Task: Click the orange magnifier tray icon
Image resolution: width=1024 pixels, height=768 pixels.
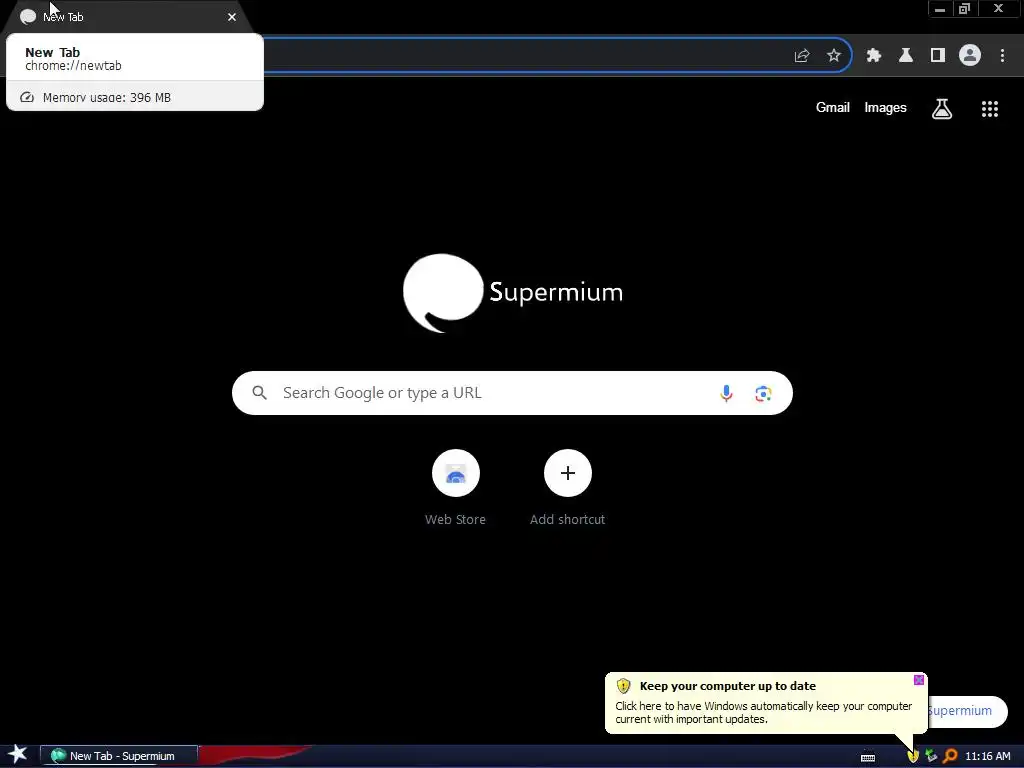Action: pyautogui.click(x=950, y=756)
